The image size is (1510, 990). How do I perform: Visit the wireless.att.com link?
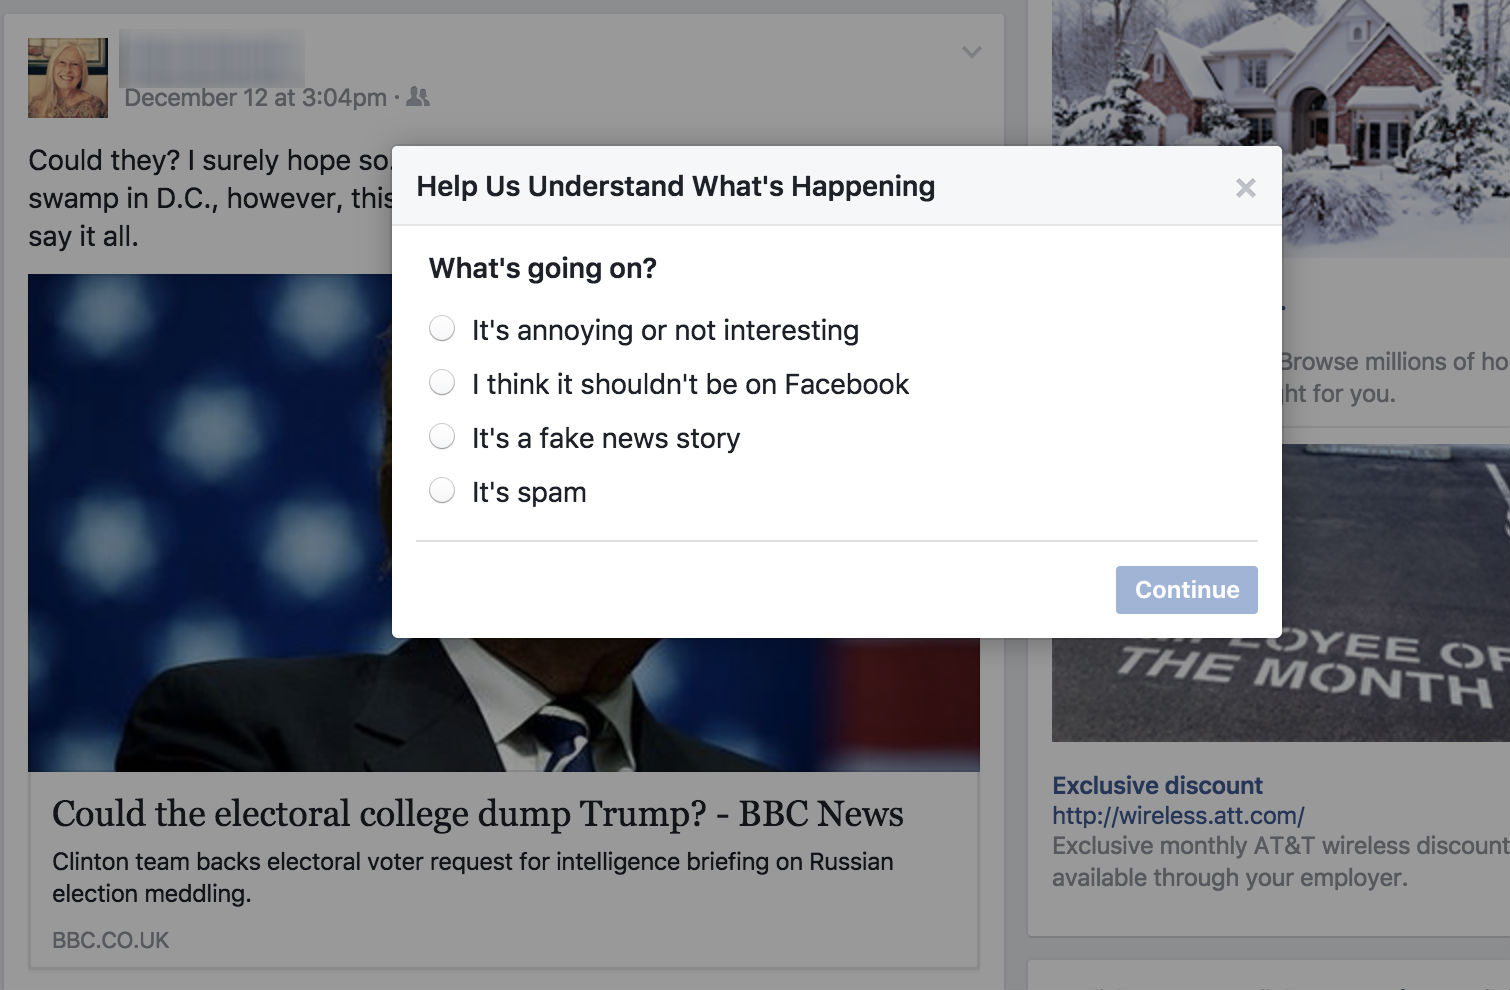pyautogui.click(x=1178, y=816)
